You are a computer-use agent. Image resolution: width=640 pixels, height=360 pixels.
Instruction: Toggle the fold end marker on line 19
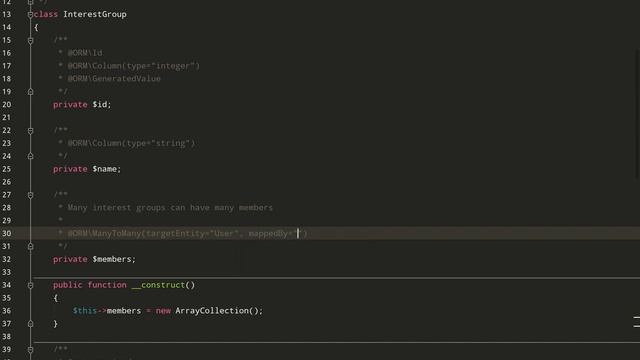pos(31,92)
